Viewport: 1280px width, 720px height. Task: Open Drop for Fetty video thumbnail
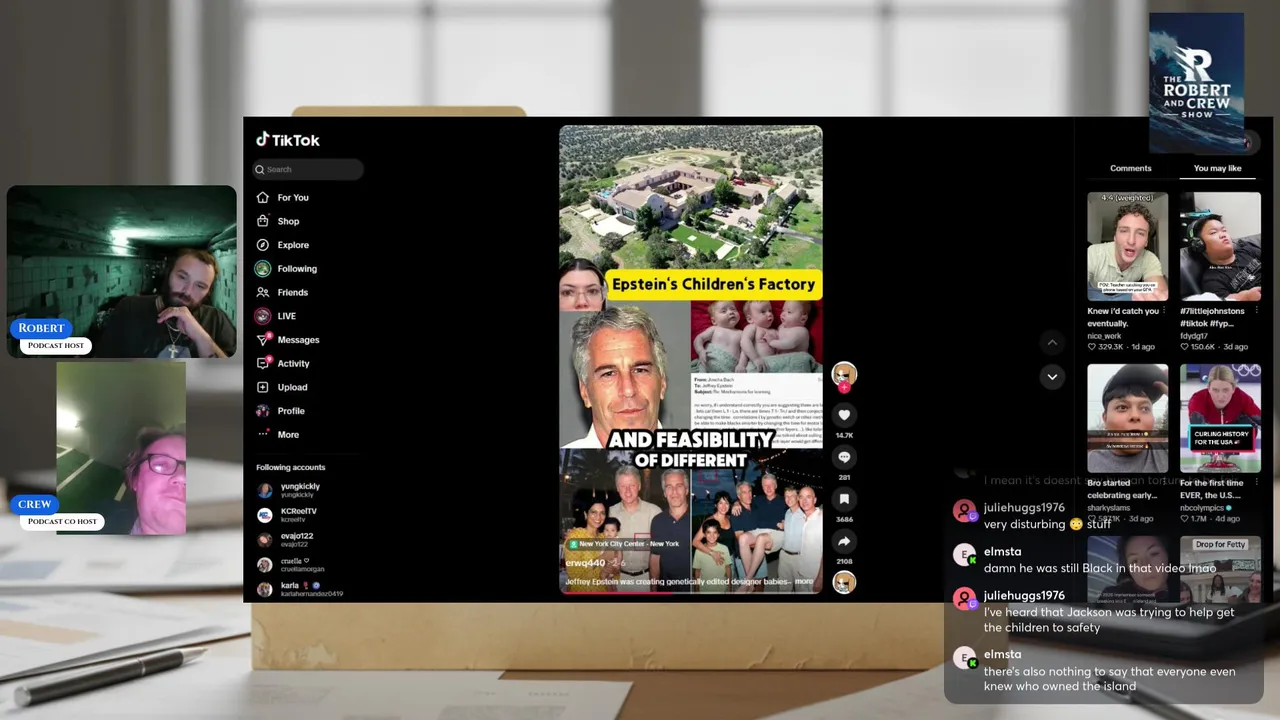point(1220,569)
